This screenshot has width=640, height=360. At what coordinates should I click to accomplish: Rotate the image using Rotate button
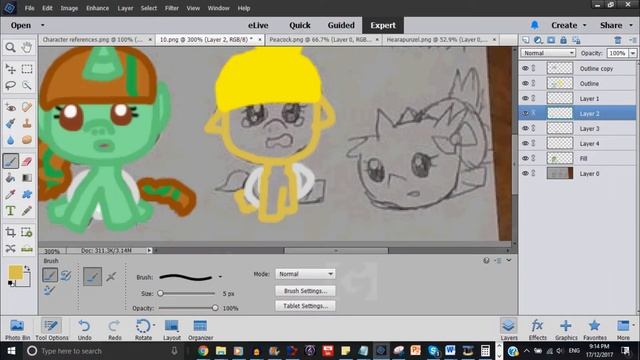coord(143,329)
